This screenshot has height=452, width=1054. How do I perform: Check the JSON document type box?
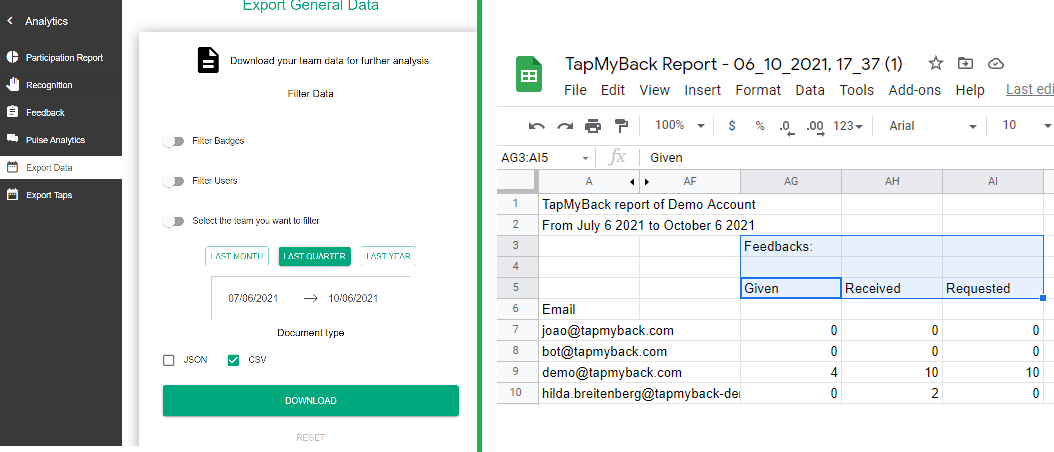tap(169, 361)
